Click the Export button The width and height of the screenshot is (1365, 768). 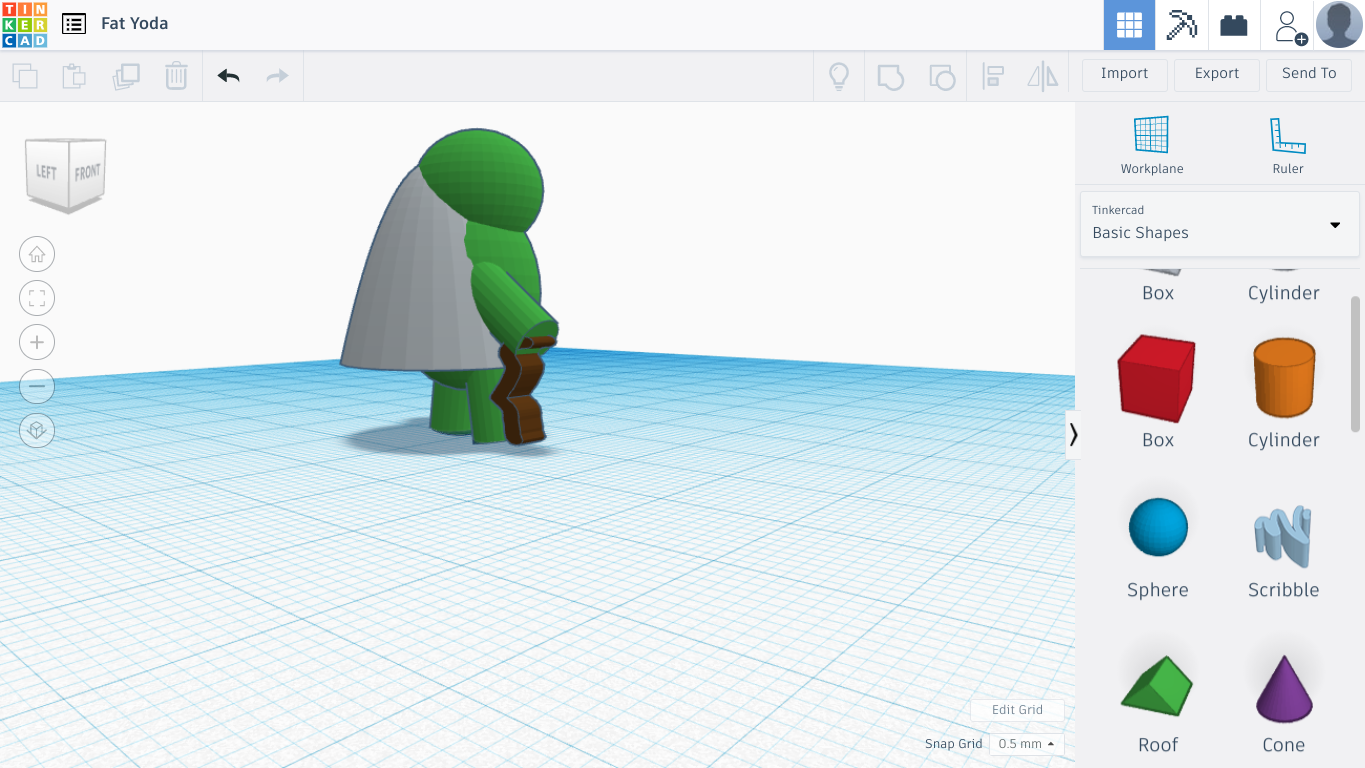pyautogui.click(x=1217, y=74)
